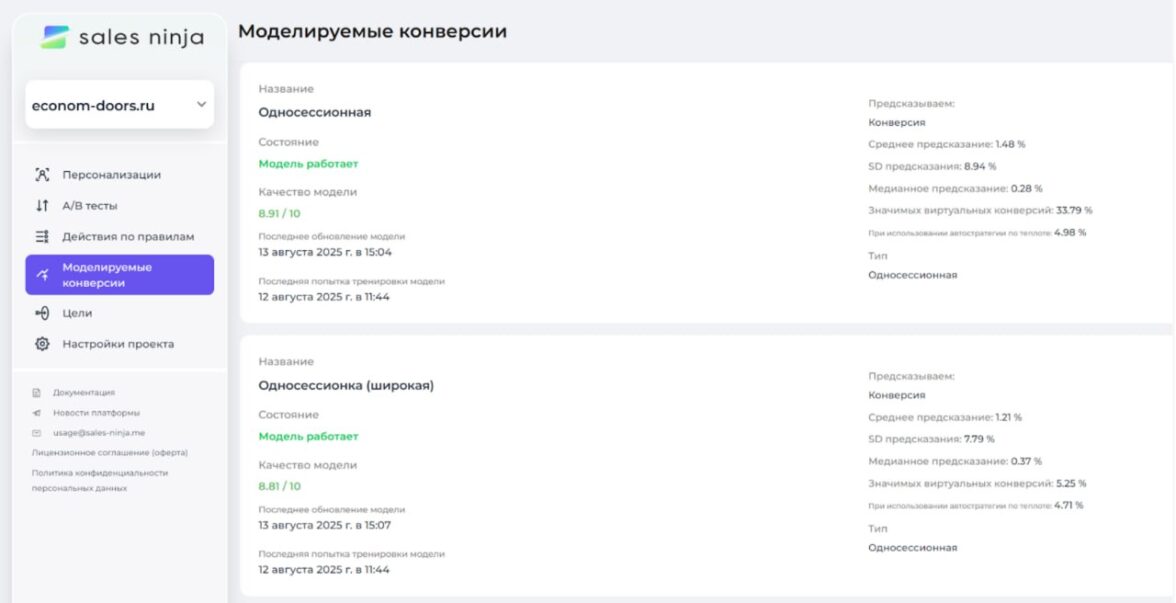Click the Персонализации sidebar icon

(x=42, y=175)
